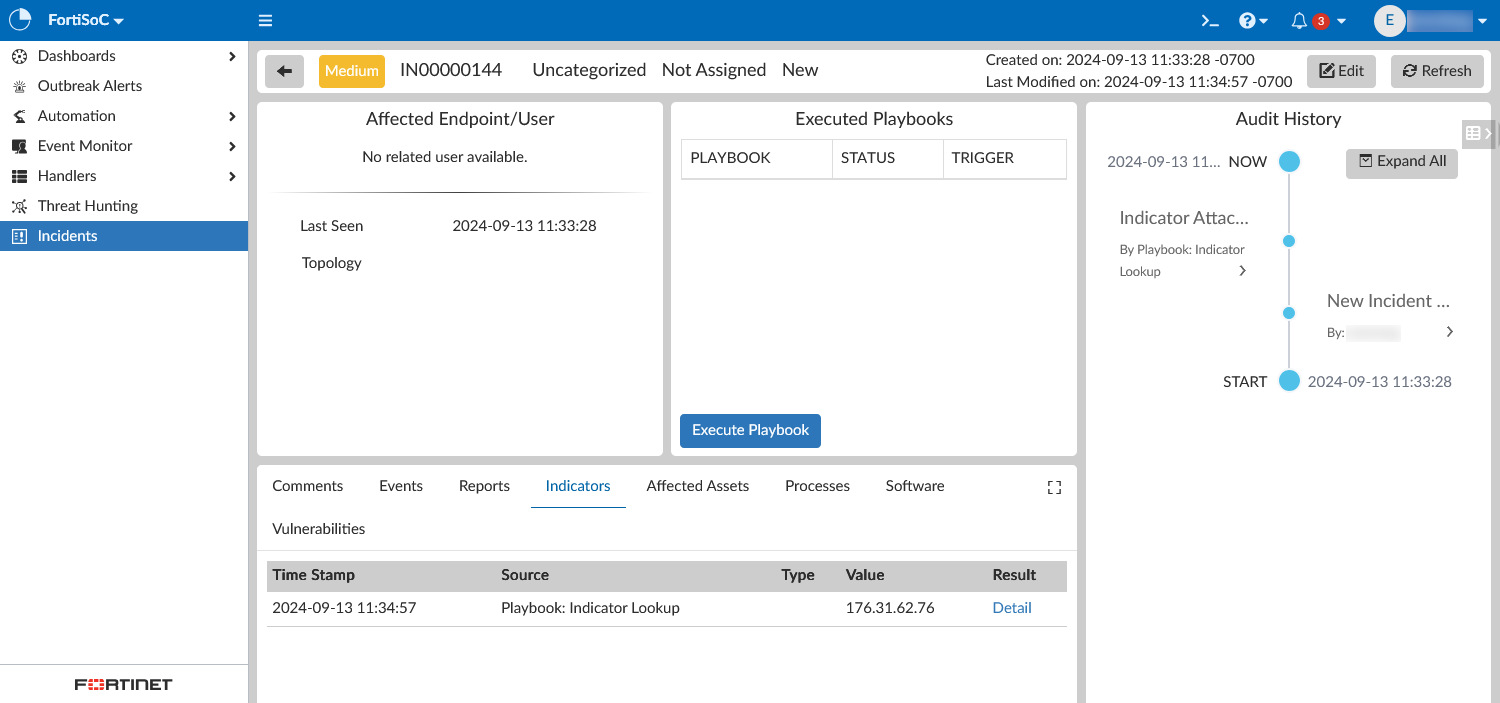Image resolution: width=1500 pixels, height=703 pixels.
Task: Expand the New Incident audit entry
Action: click(1449, 332)
